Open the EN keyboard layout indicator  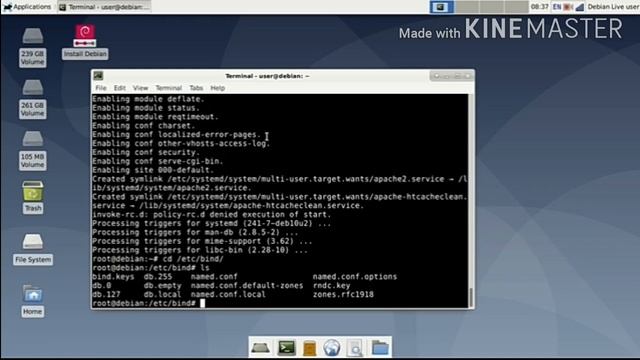(557, 7)
